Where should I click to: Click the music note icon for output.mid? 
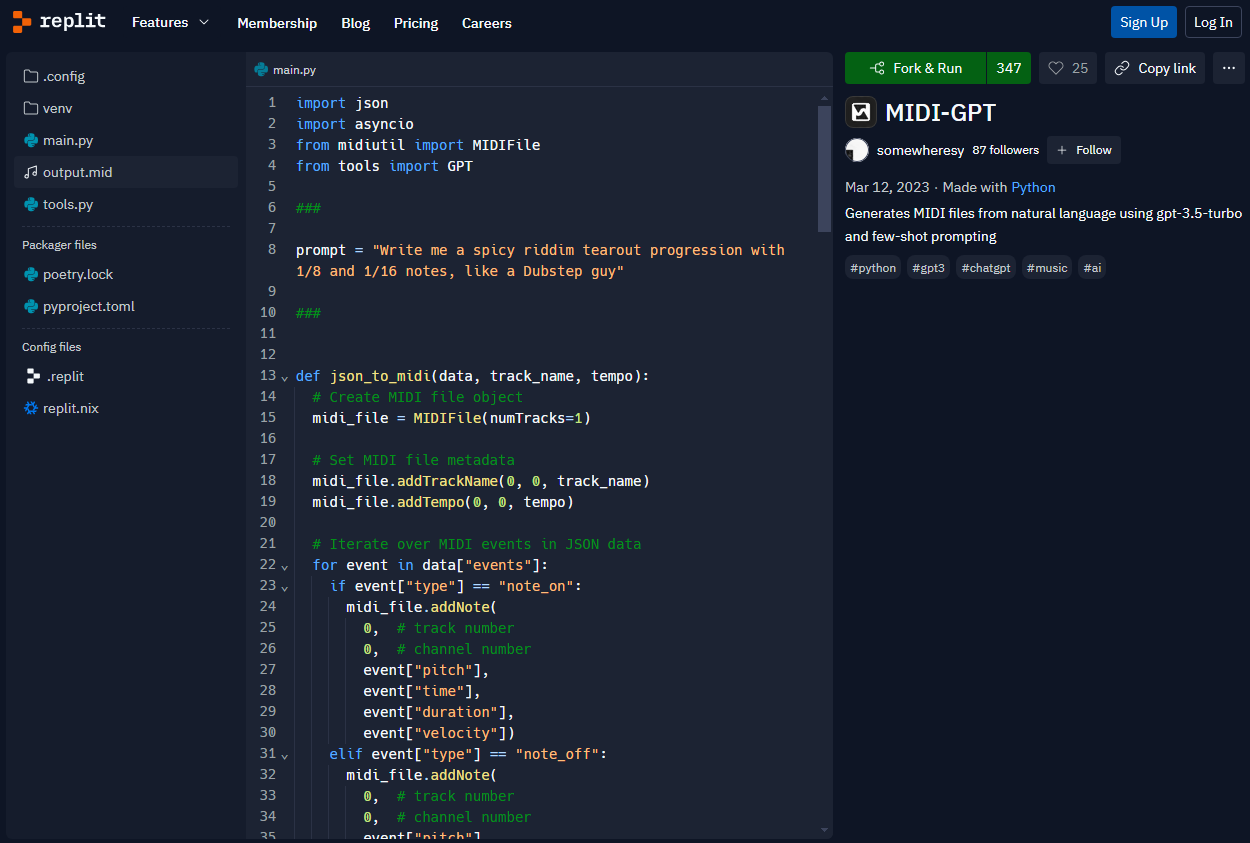tap(31, 172)
